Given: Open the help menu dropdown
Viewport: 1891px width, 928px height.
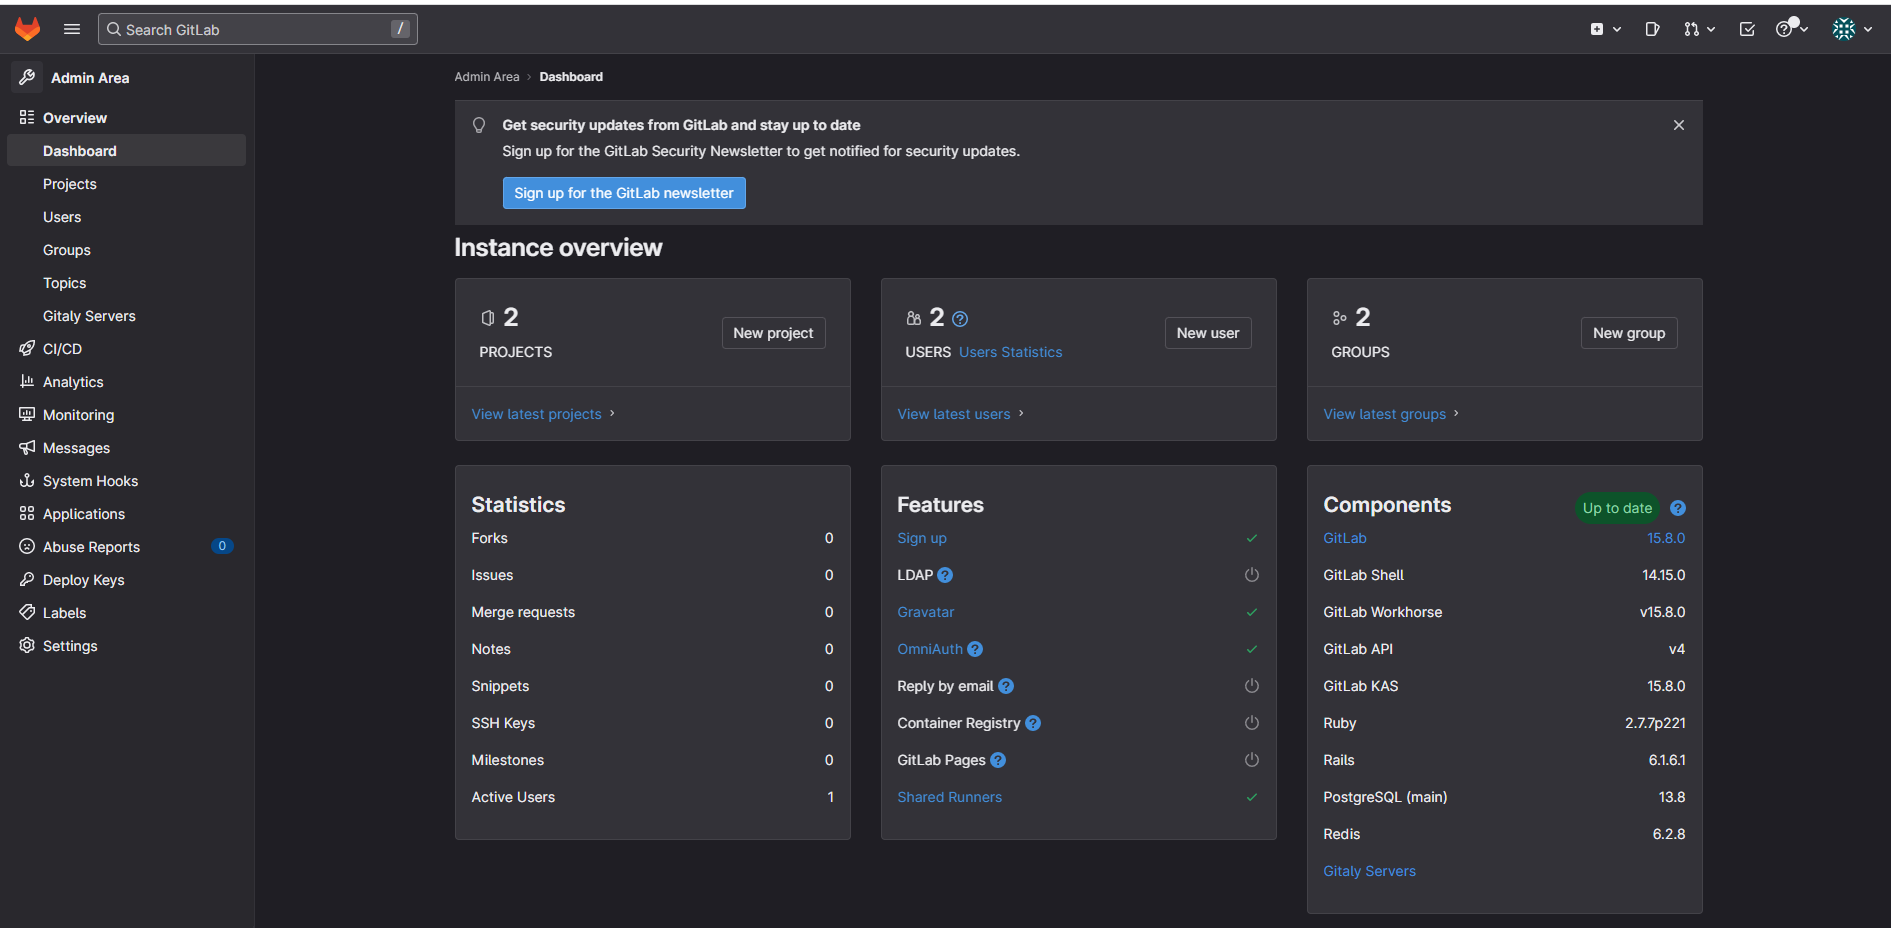Looking at the screenshot, I should [1791, 29].
